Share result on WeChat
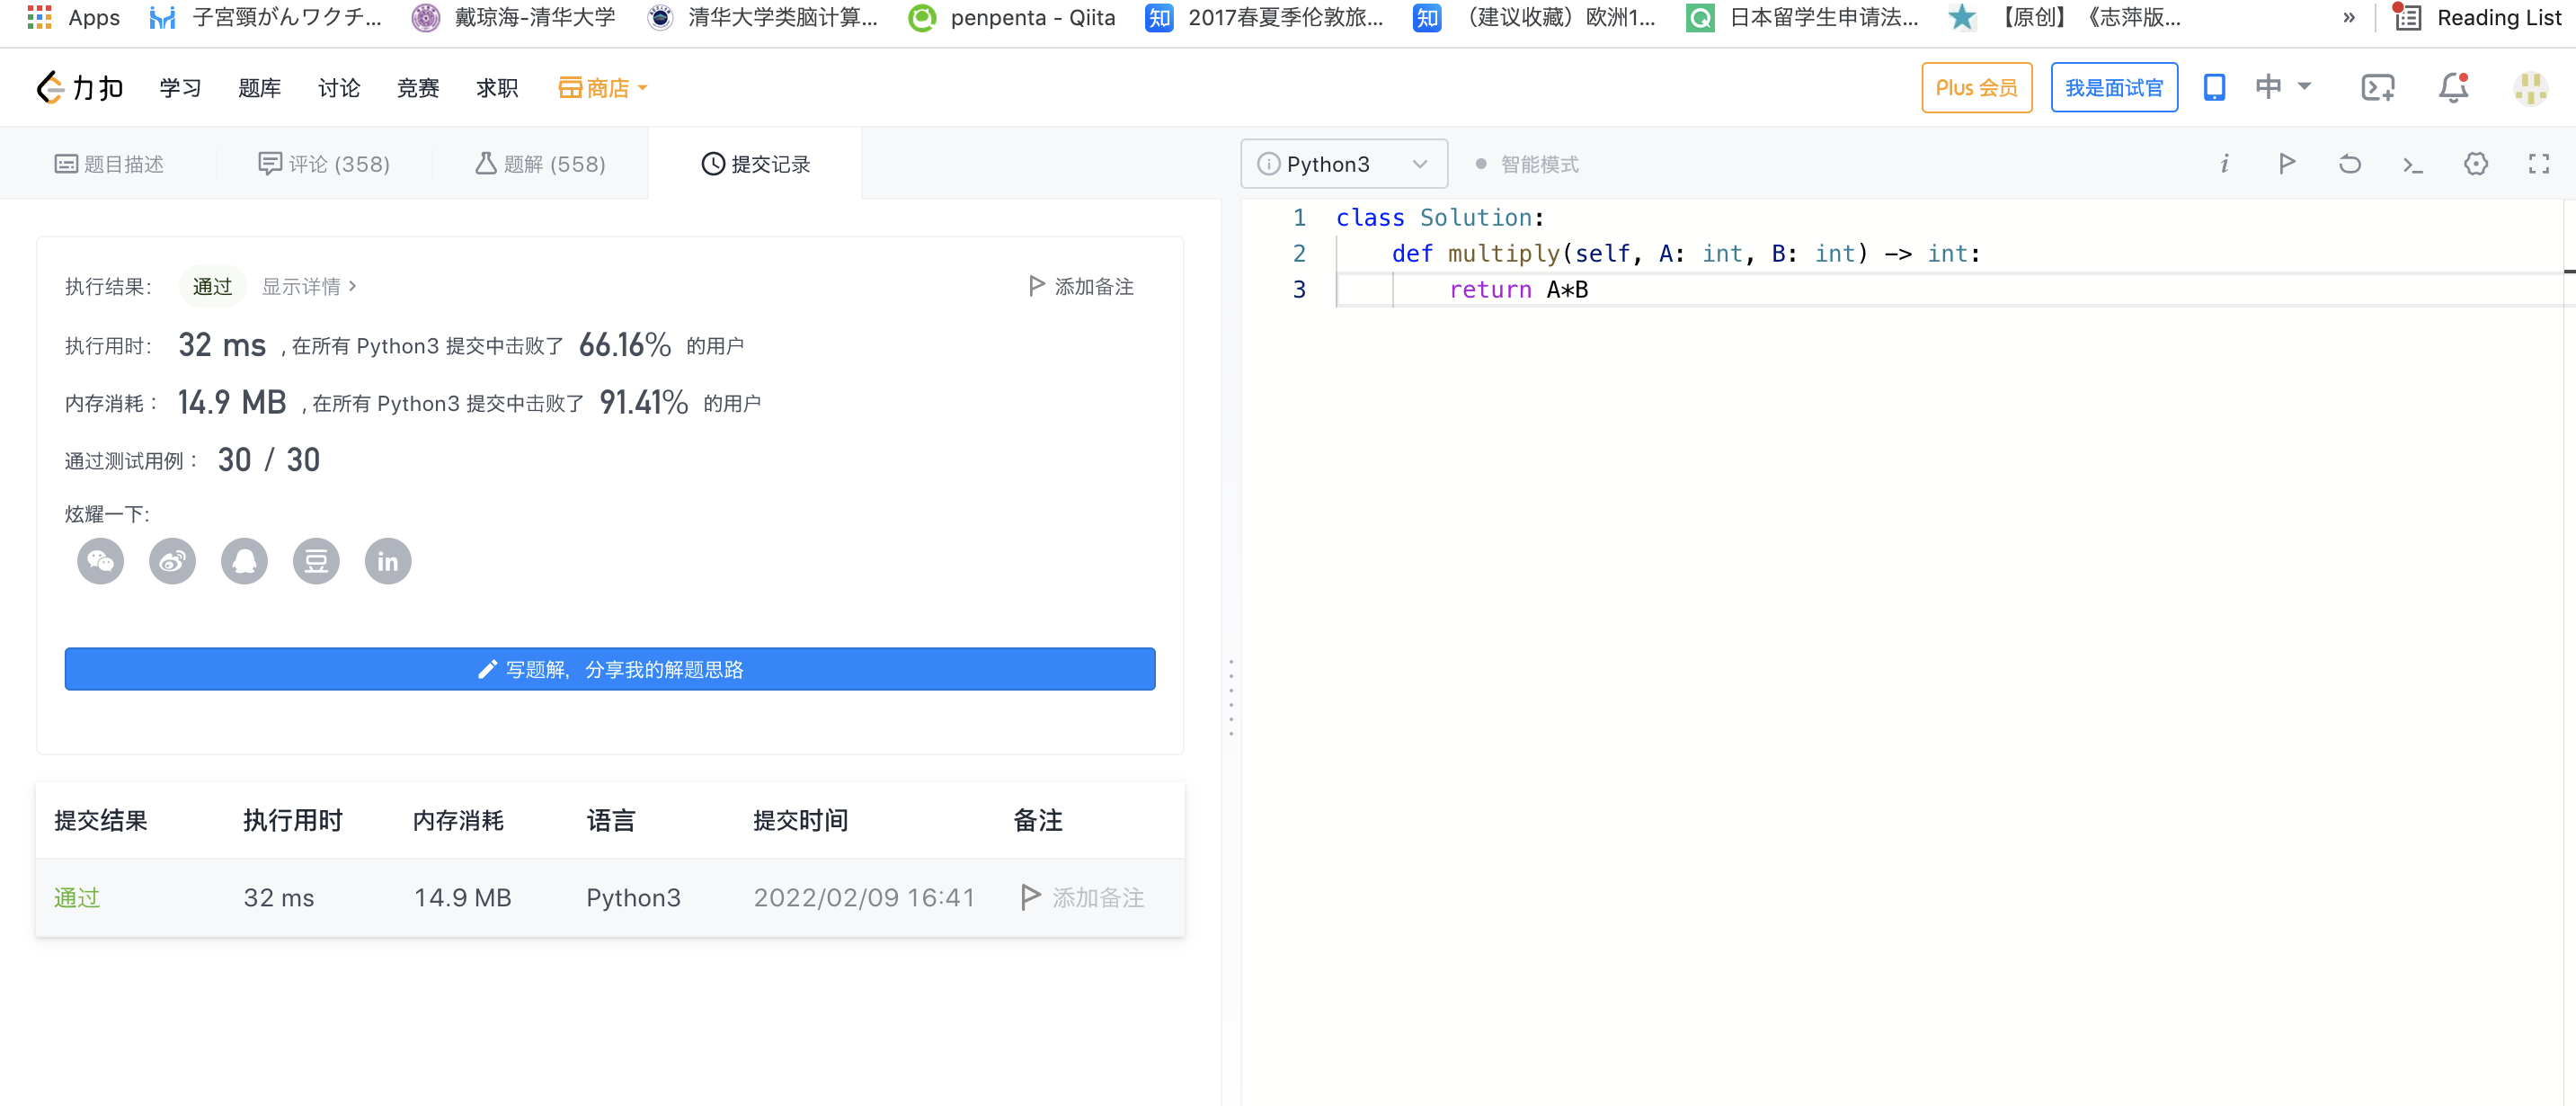 coord(101,561)
